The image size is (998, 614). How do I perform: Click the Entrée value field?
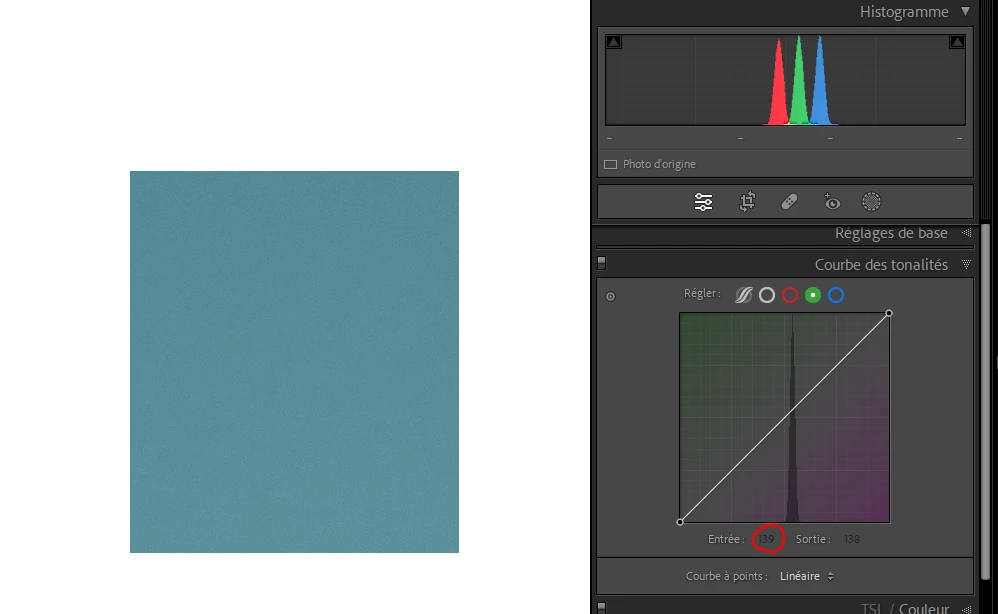(x=766, y=539)
